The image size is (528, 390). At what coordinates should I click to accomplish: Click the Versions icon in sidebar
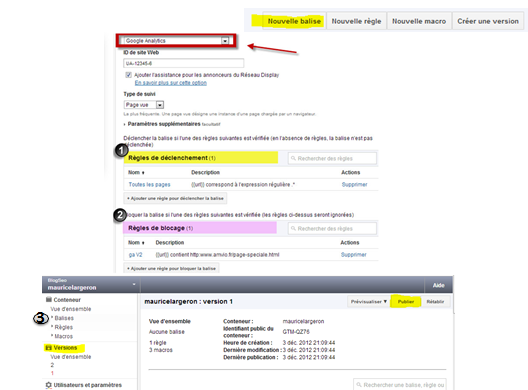[48, 348]
